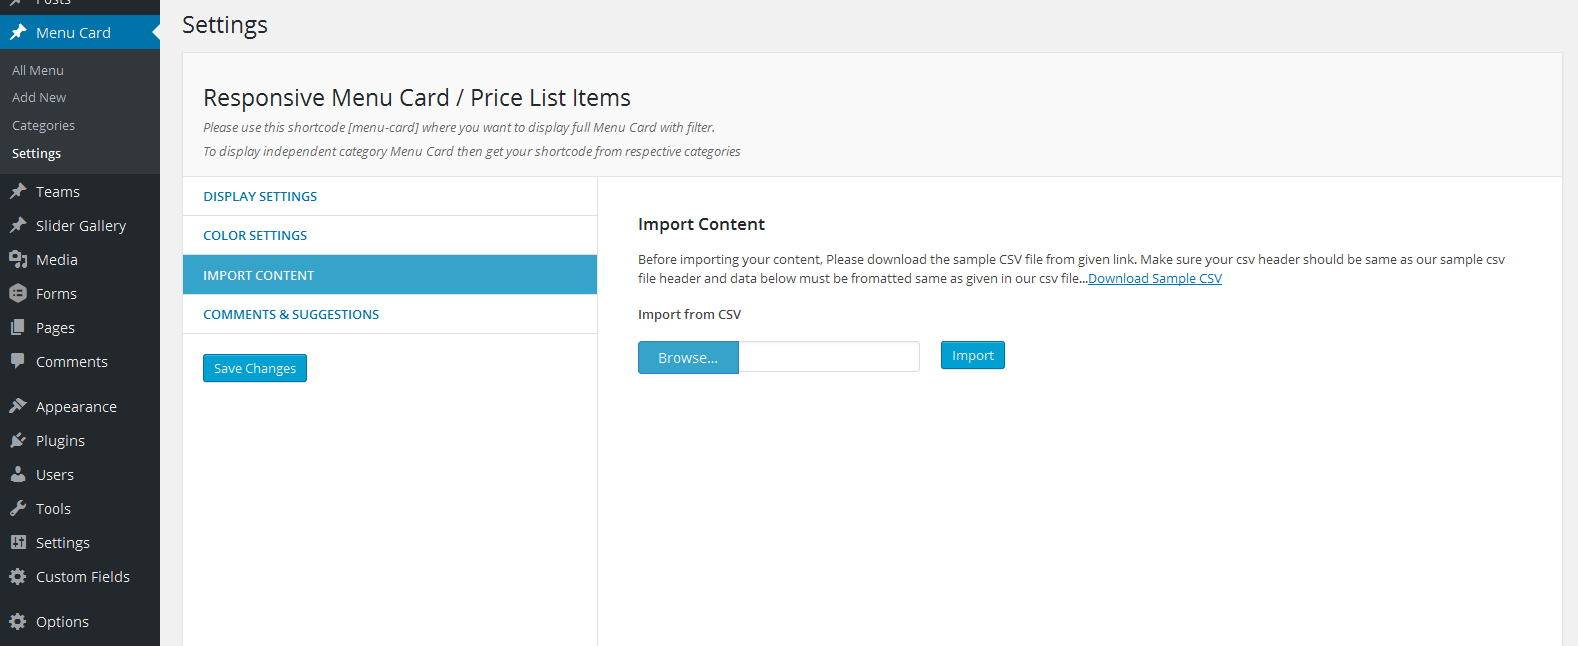Open the Display Settings tab

[260, 196]
